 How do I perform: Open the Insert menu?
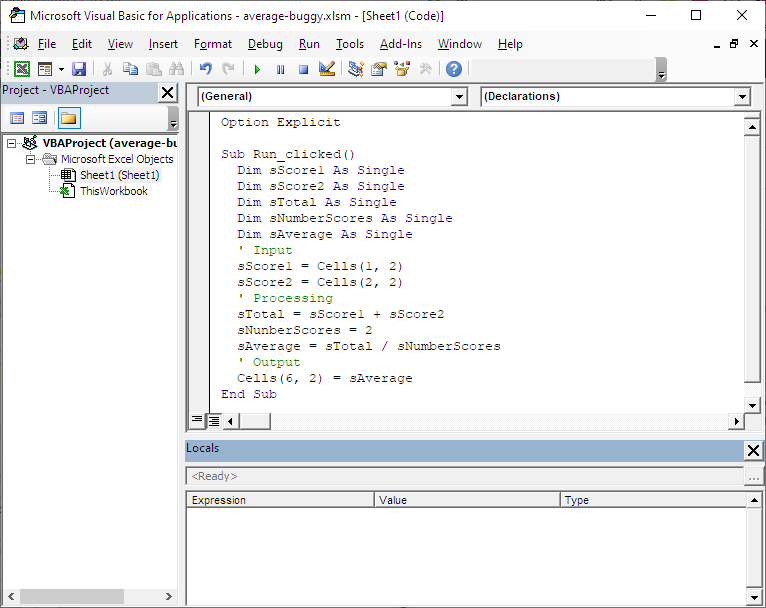163,44
